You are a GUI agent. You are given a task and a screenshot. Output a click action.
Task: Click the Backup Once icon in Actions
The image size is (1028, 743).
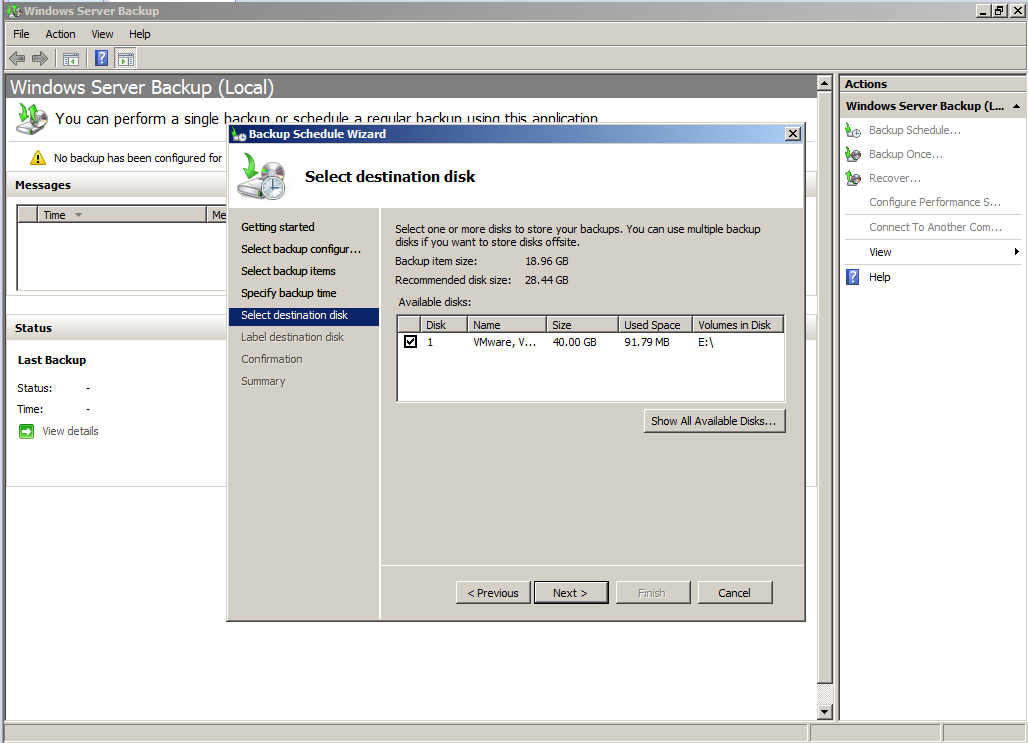point(853,154)
